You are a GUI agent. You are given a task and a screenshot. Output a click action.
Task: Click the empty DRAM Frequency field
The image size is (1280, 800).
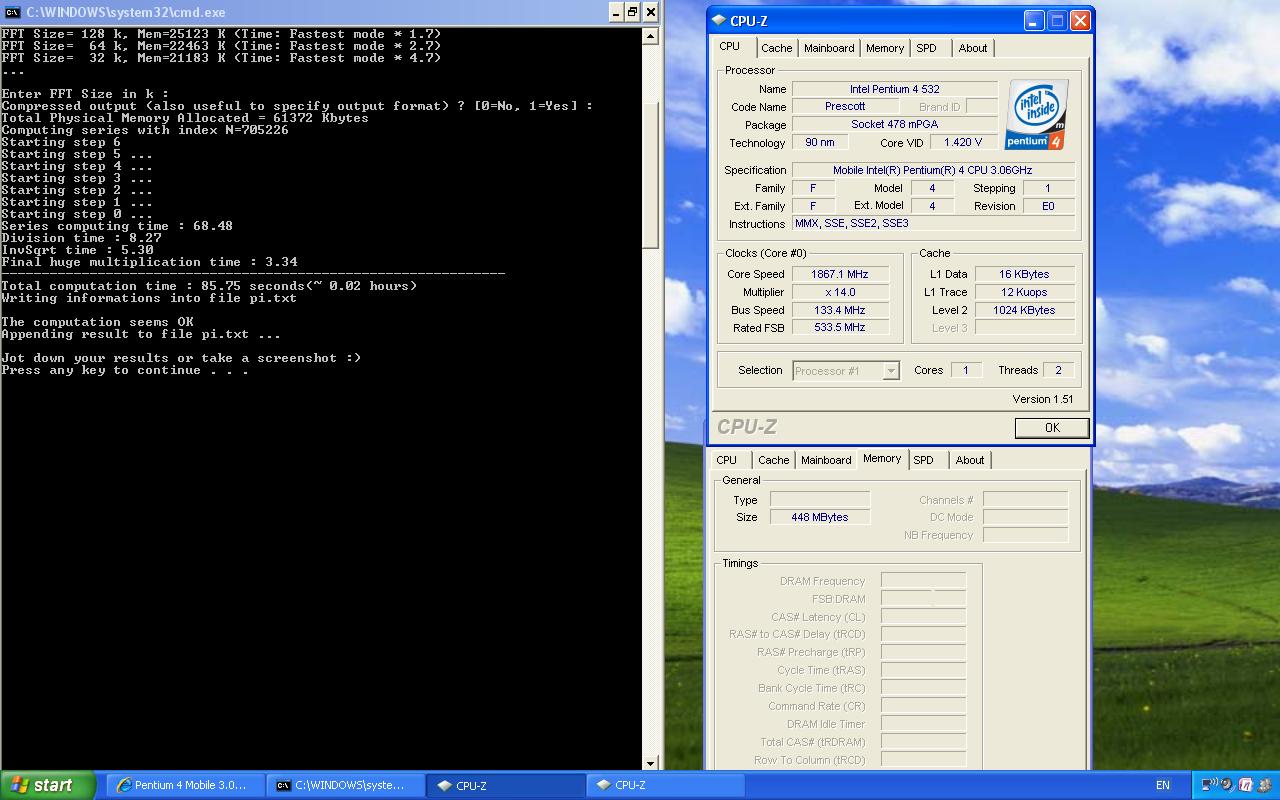(x=923, y=581)
